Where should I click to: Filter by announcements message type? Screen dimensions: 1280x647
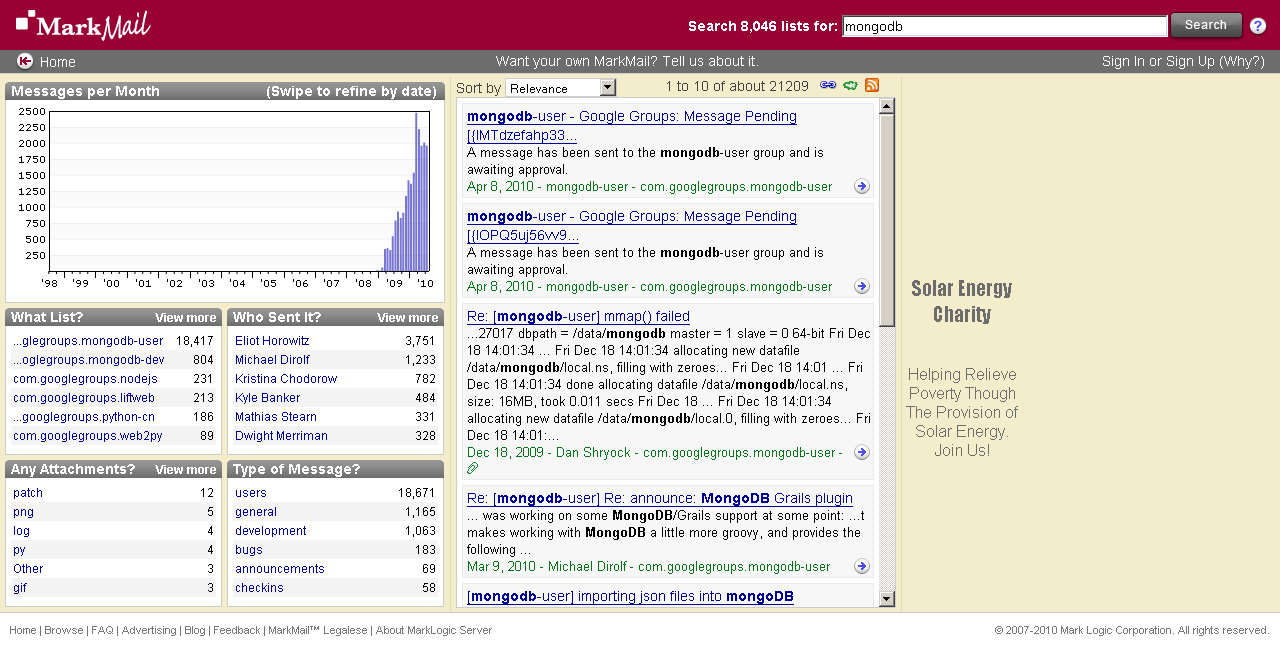pos(280,569)
